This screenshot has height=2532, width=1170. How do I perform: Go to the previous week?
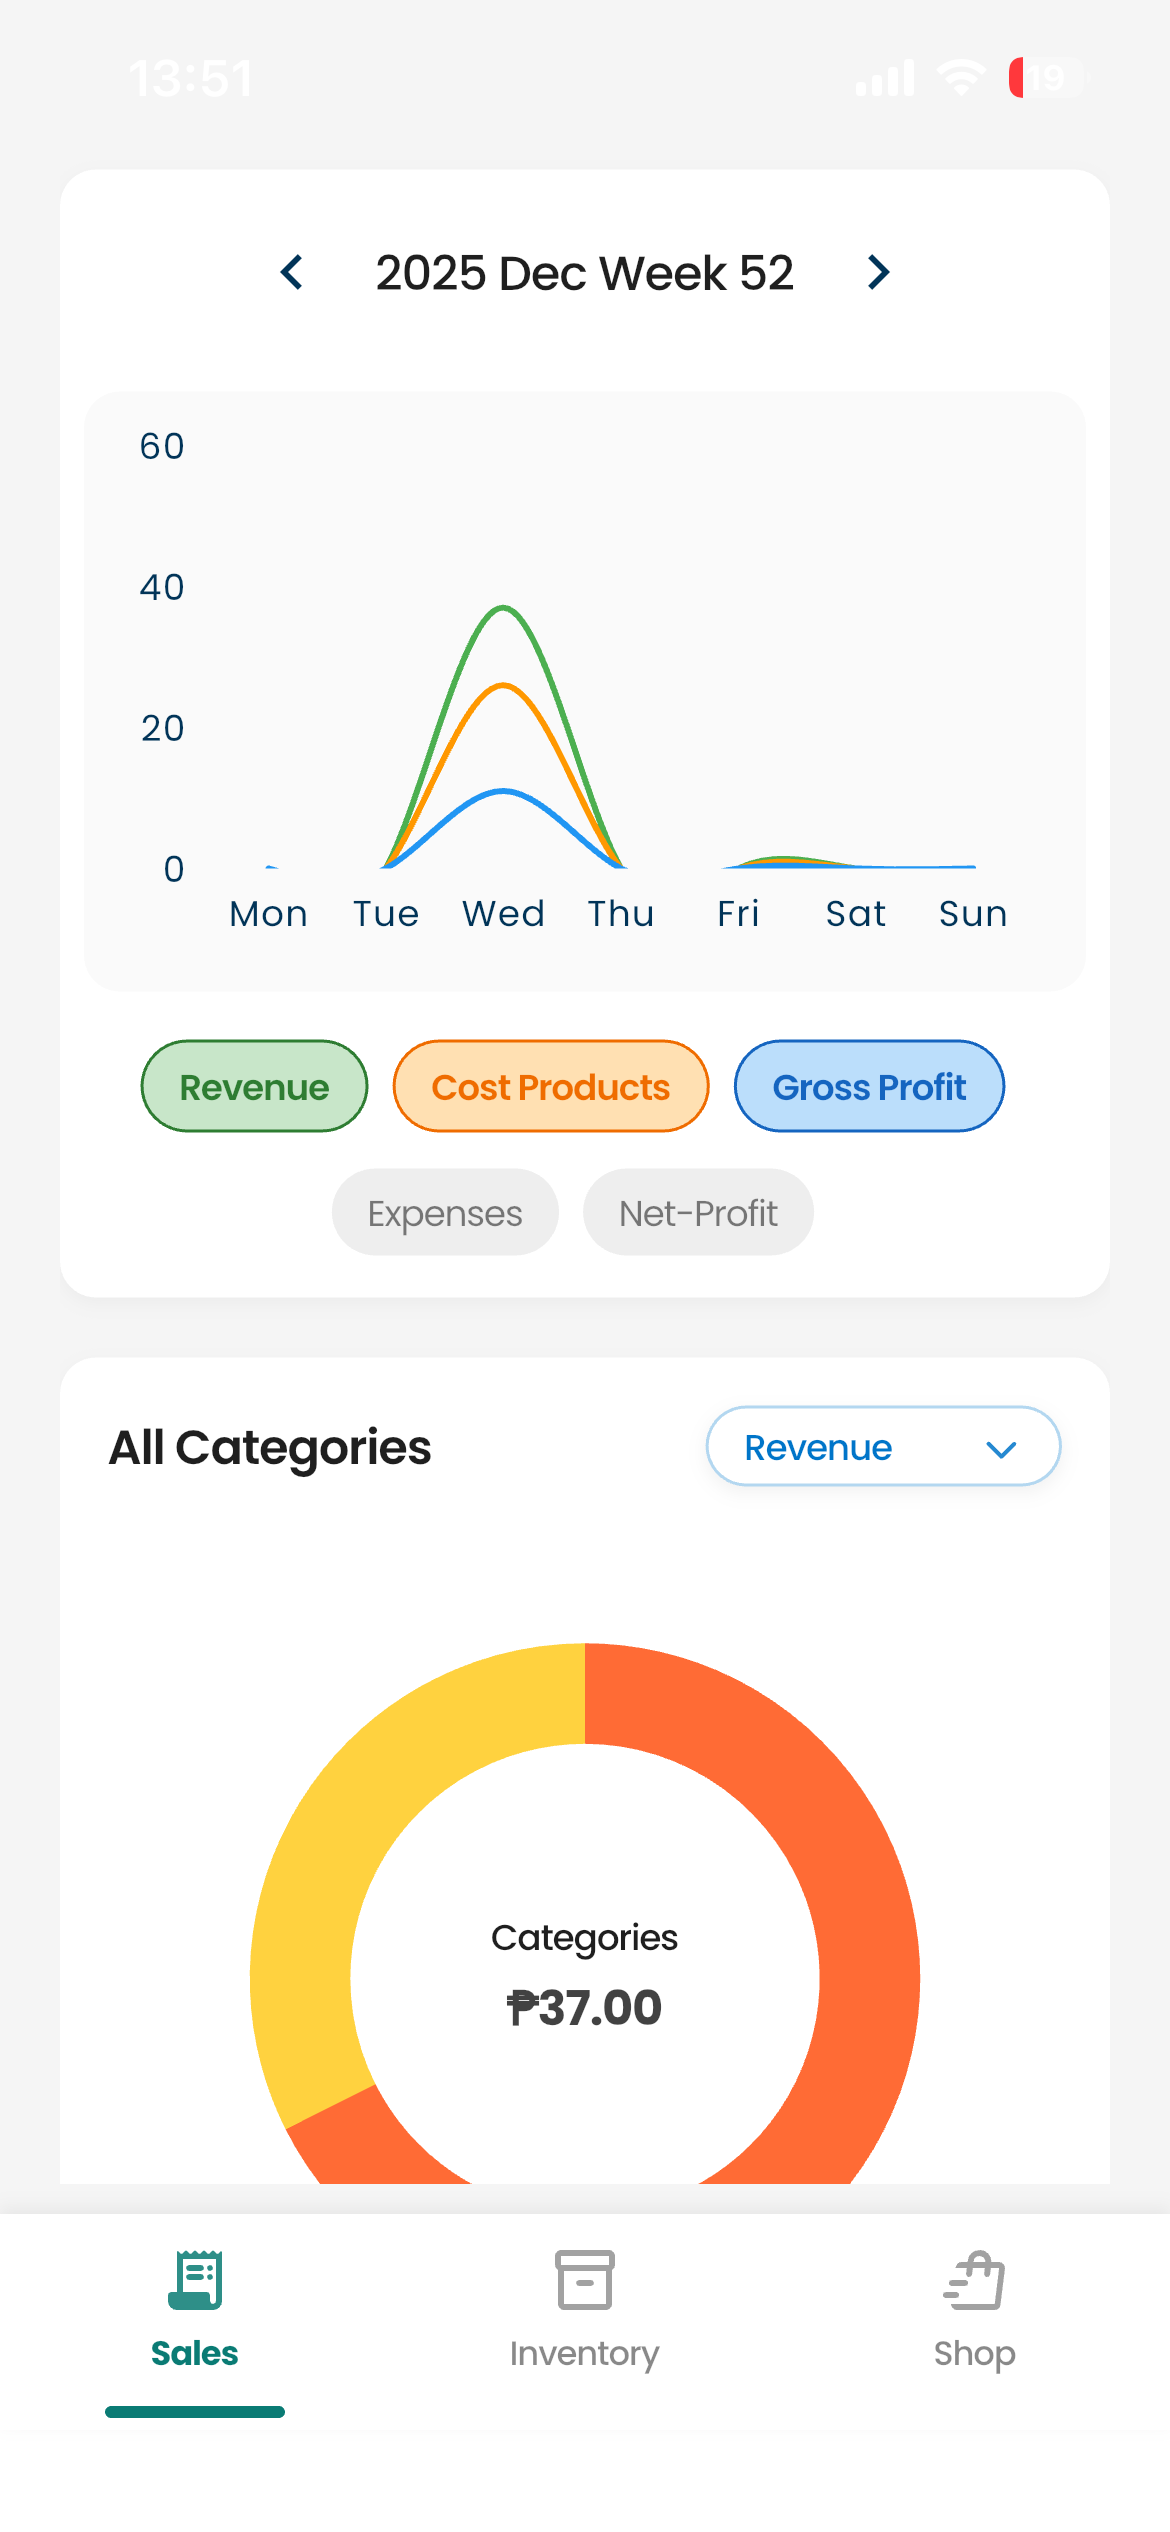click(292, 272)
